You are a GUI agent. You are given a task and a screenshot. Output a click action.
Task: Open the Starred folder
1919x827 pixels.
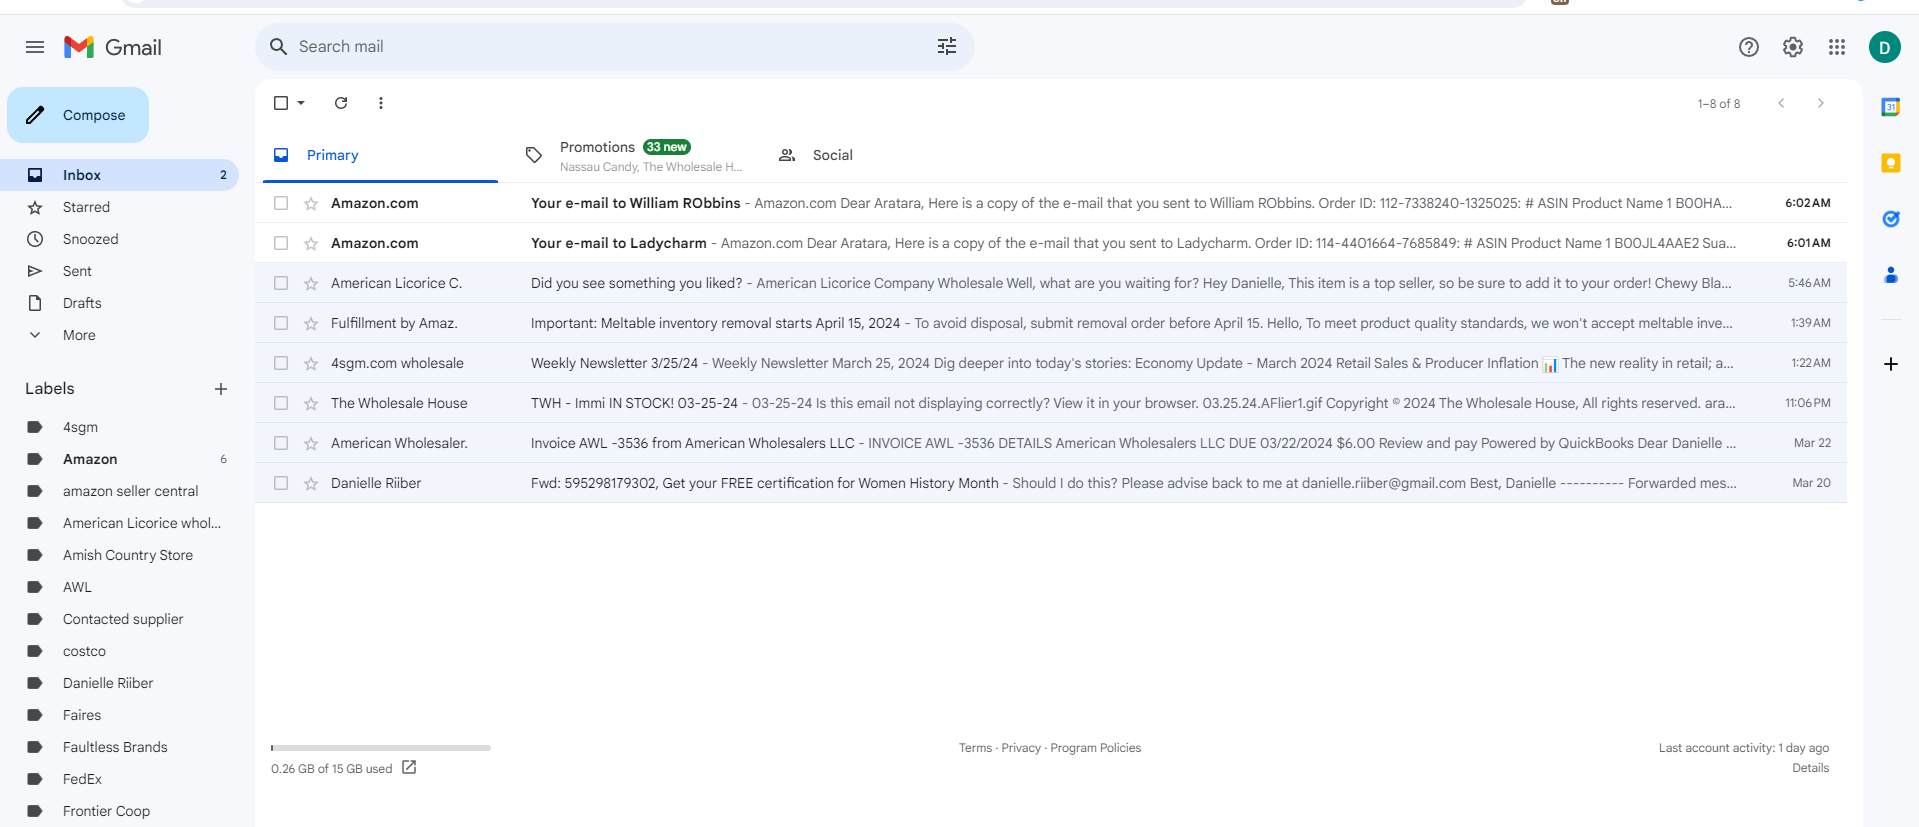pyautogui.click(x=120, y=207)
